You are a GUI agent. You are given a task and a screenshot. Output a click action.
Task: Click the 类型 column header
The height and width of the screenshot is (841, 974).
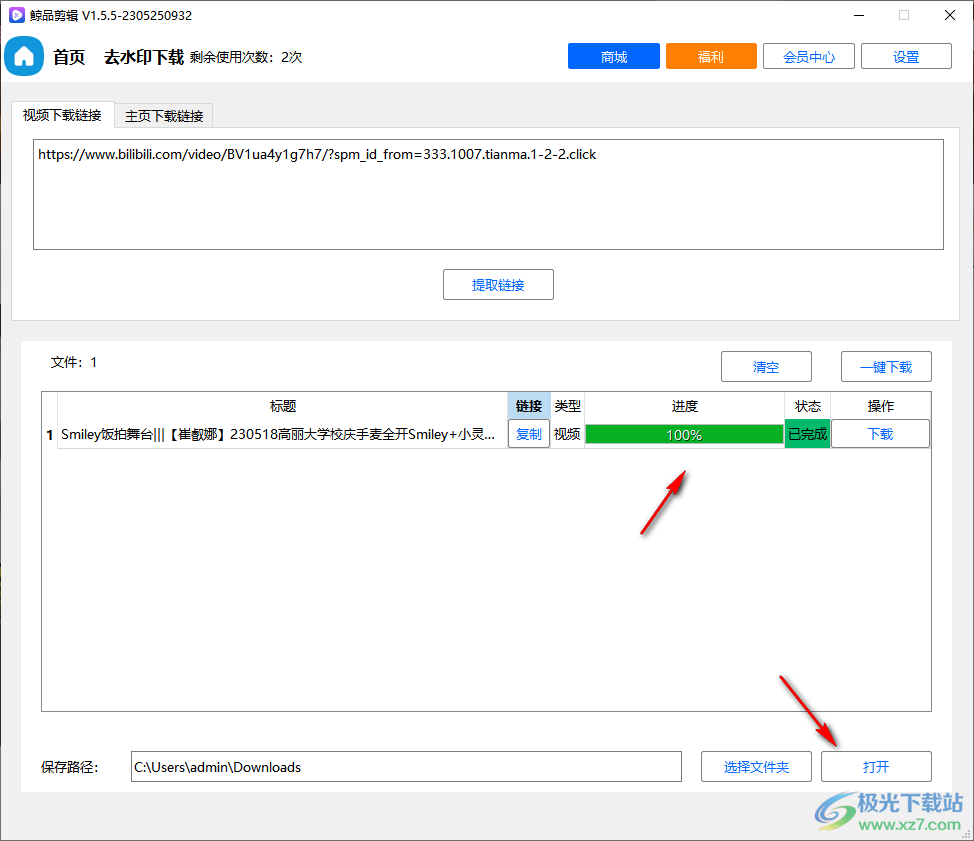pos(567,406)
